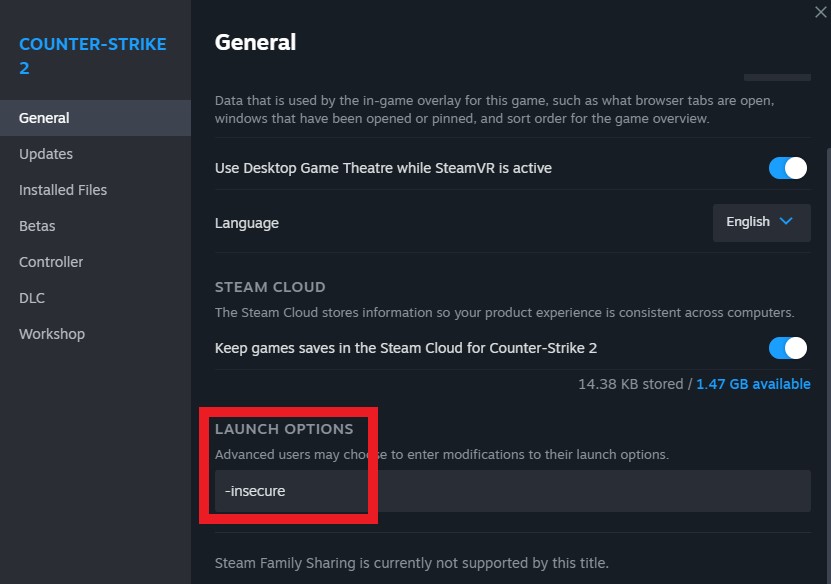Open the Updates settings section
This screenshot has height=584, width=831.
(x=46, y=154)
